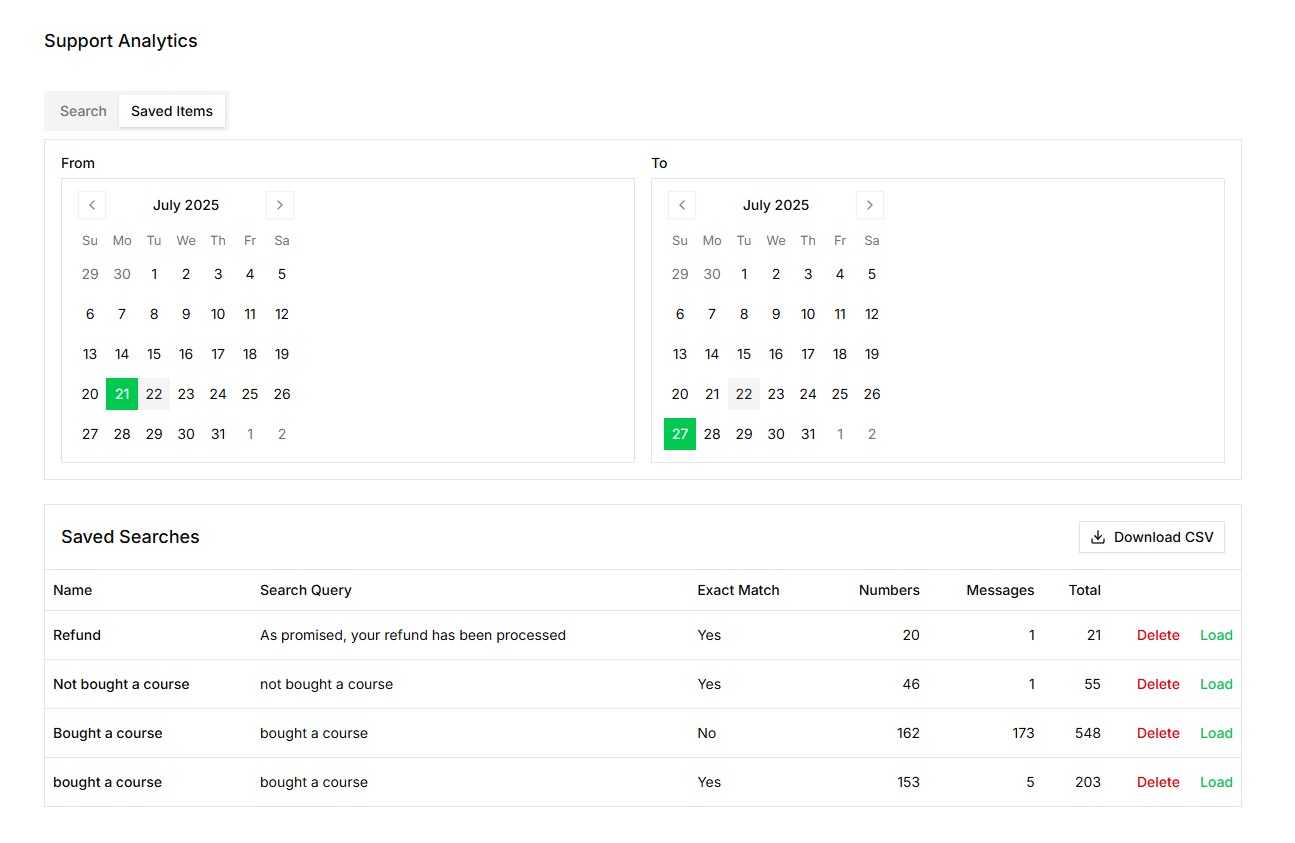Image resolution: width=1295 pixels, height=843 pixels.
Task: Click the Exact Match column header
Action: 738,590
